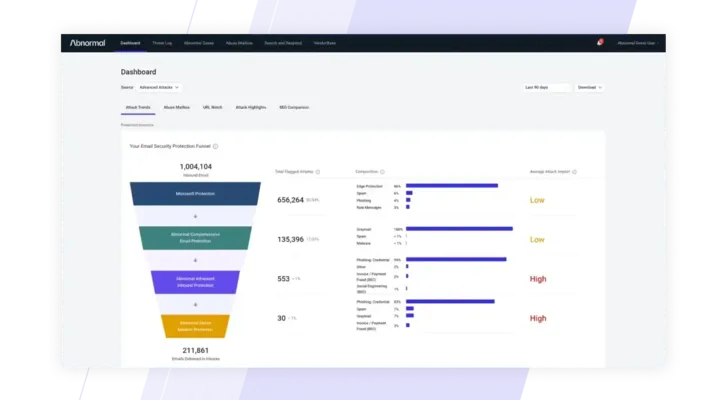
Task: Click the Dashboard page heading
Action: 138,72
